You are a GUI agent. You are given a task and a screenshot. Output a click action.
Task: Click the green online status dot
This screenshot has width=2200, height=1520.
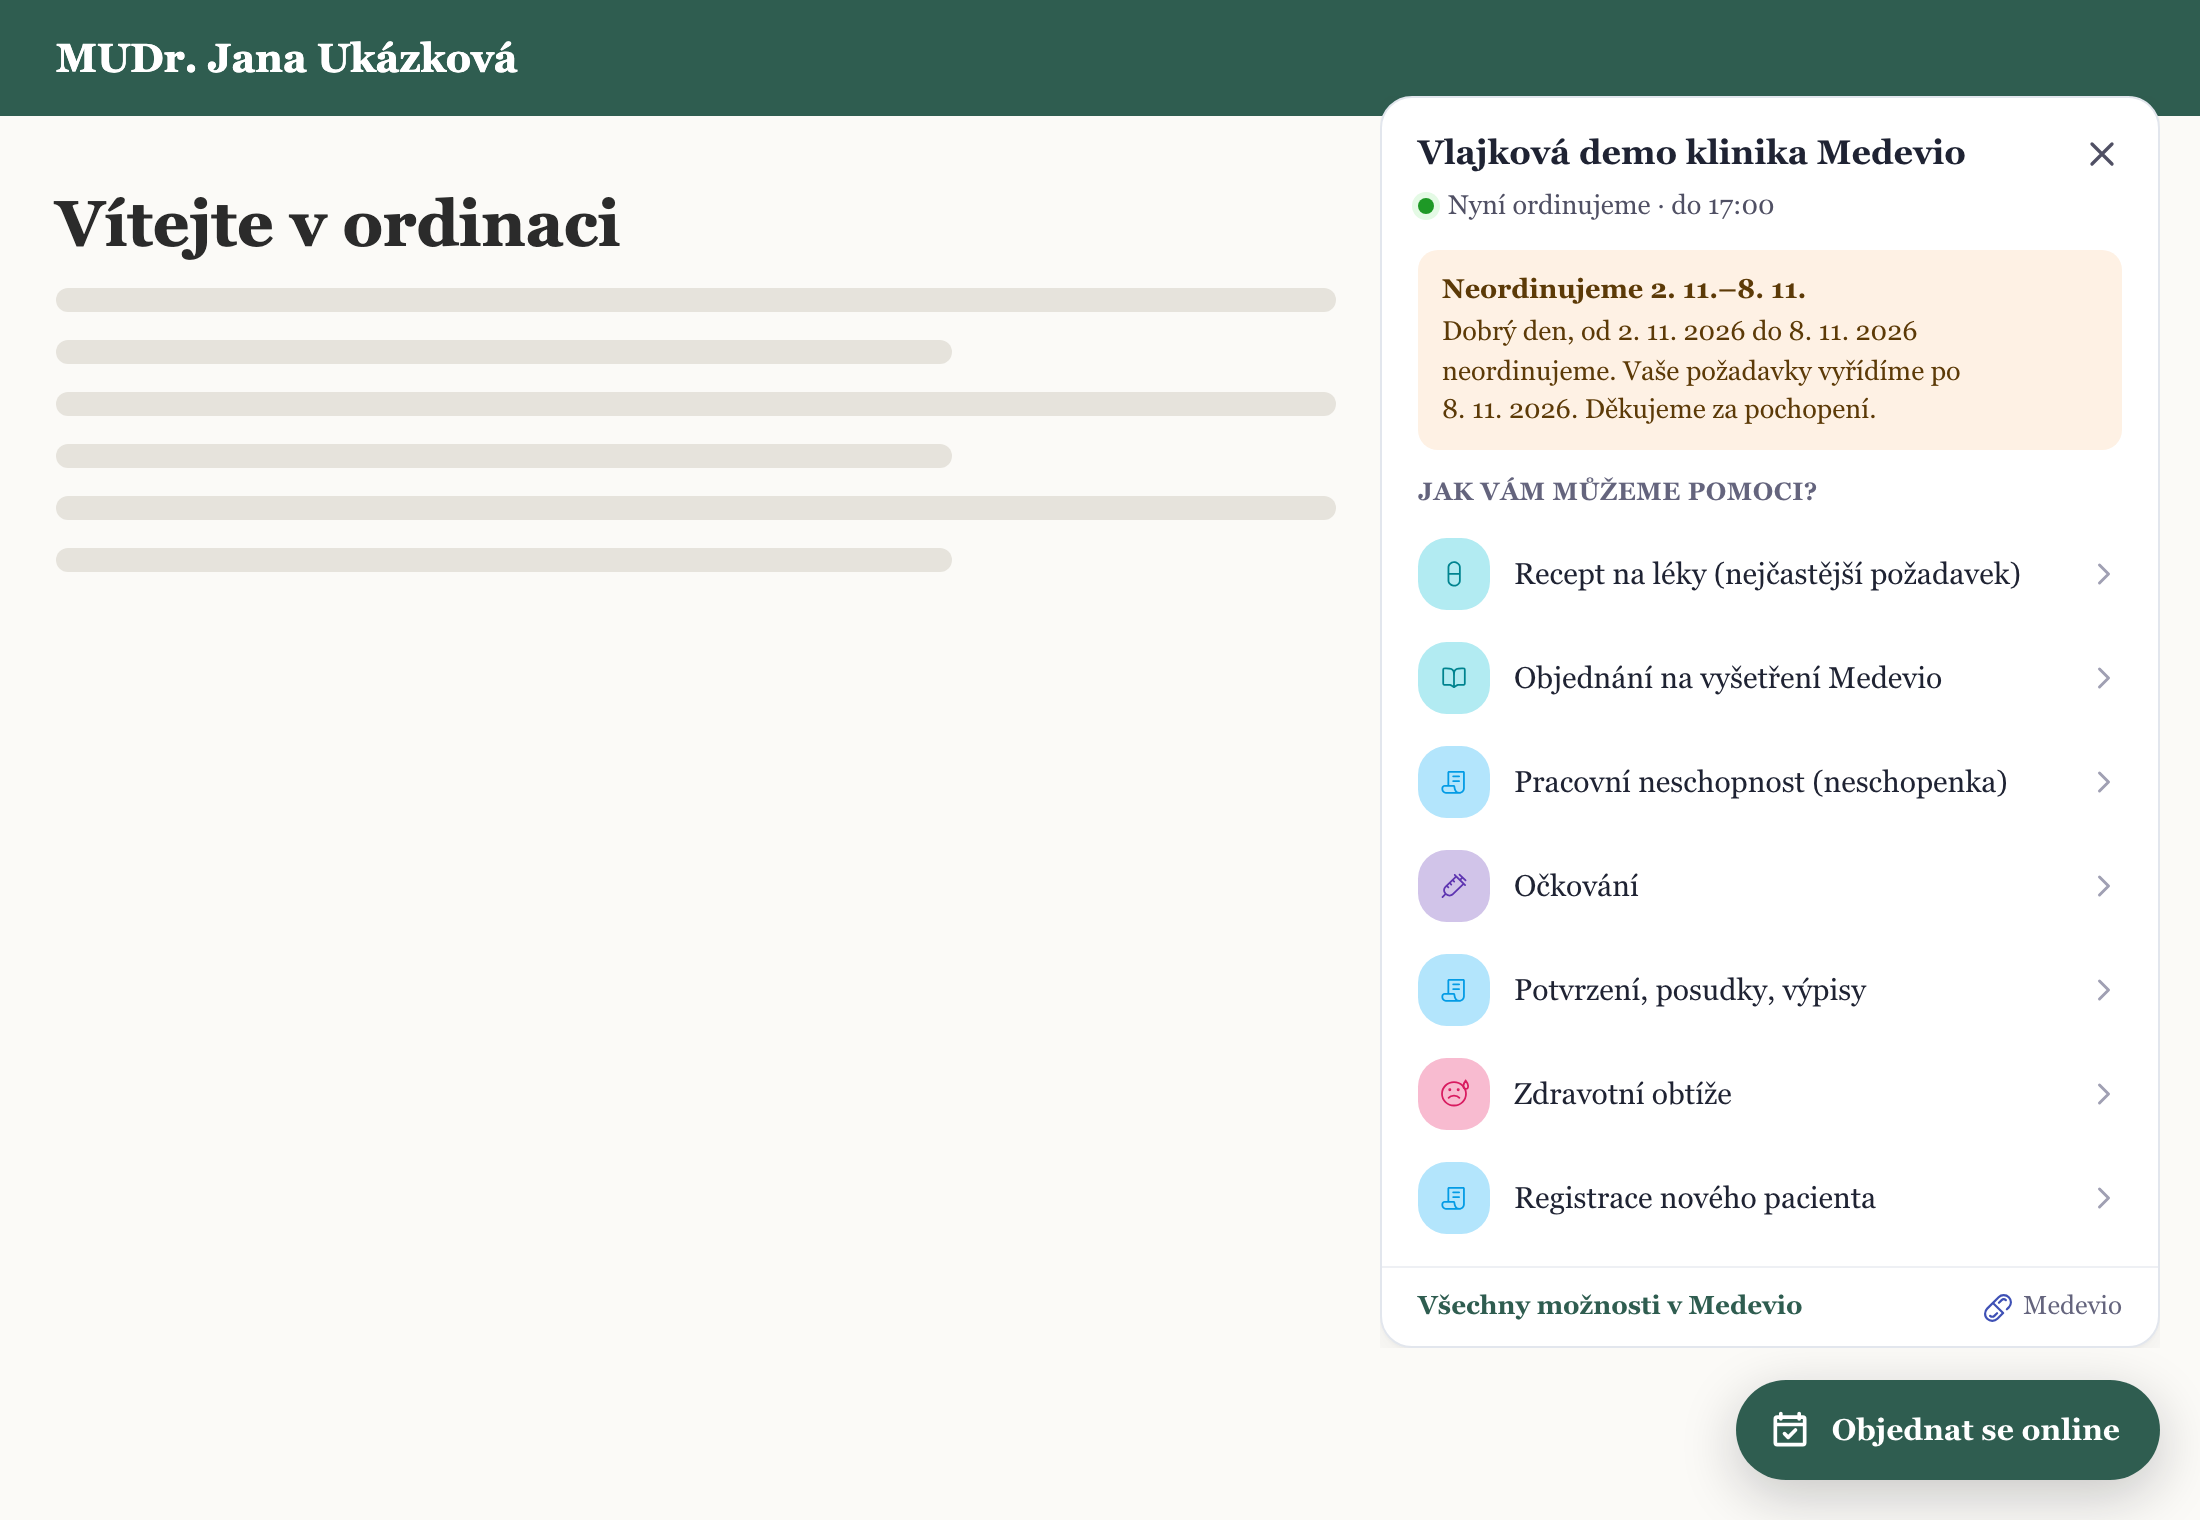[1426, 206]
